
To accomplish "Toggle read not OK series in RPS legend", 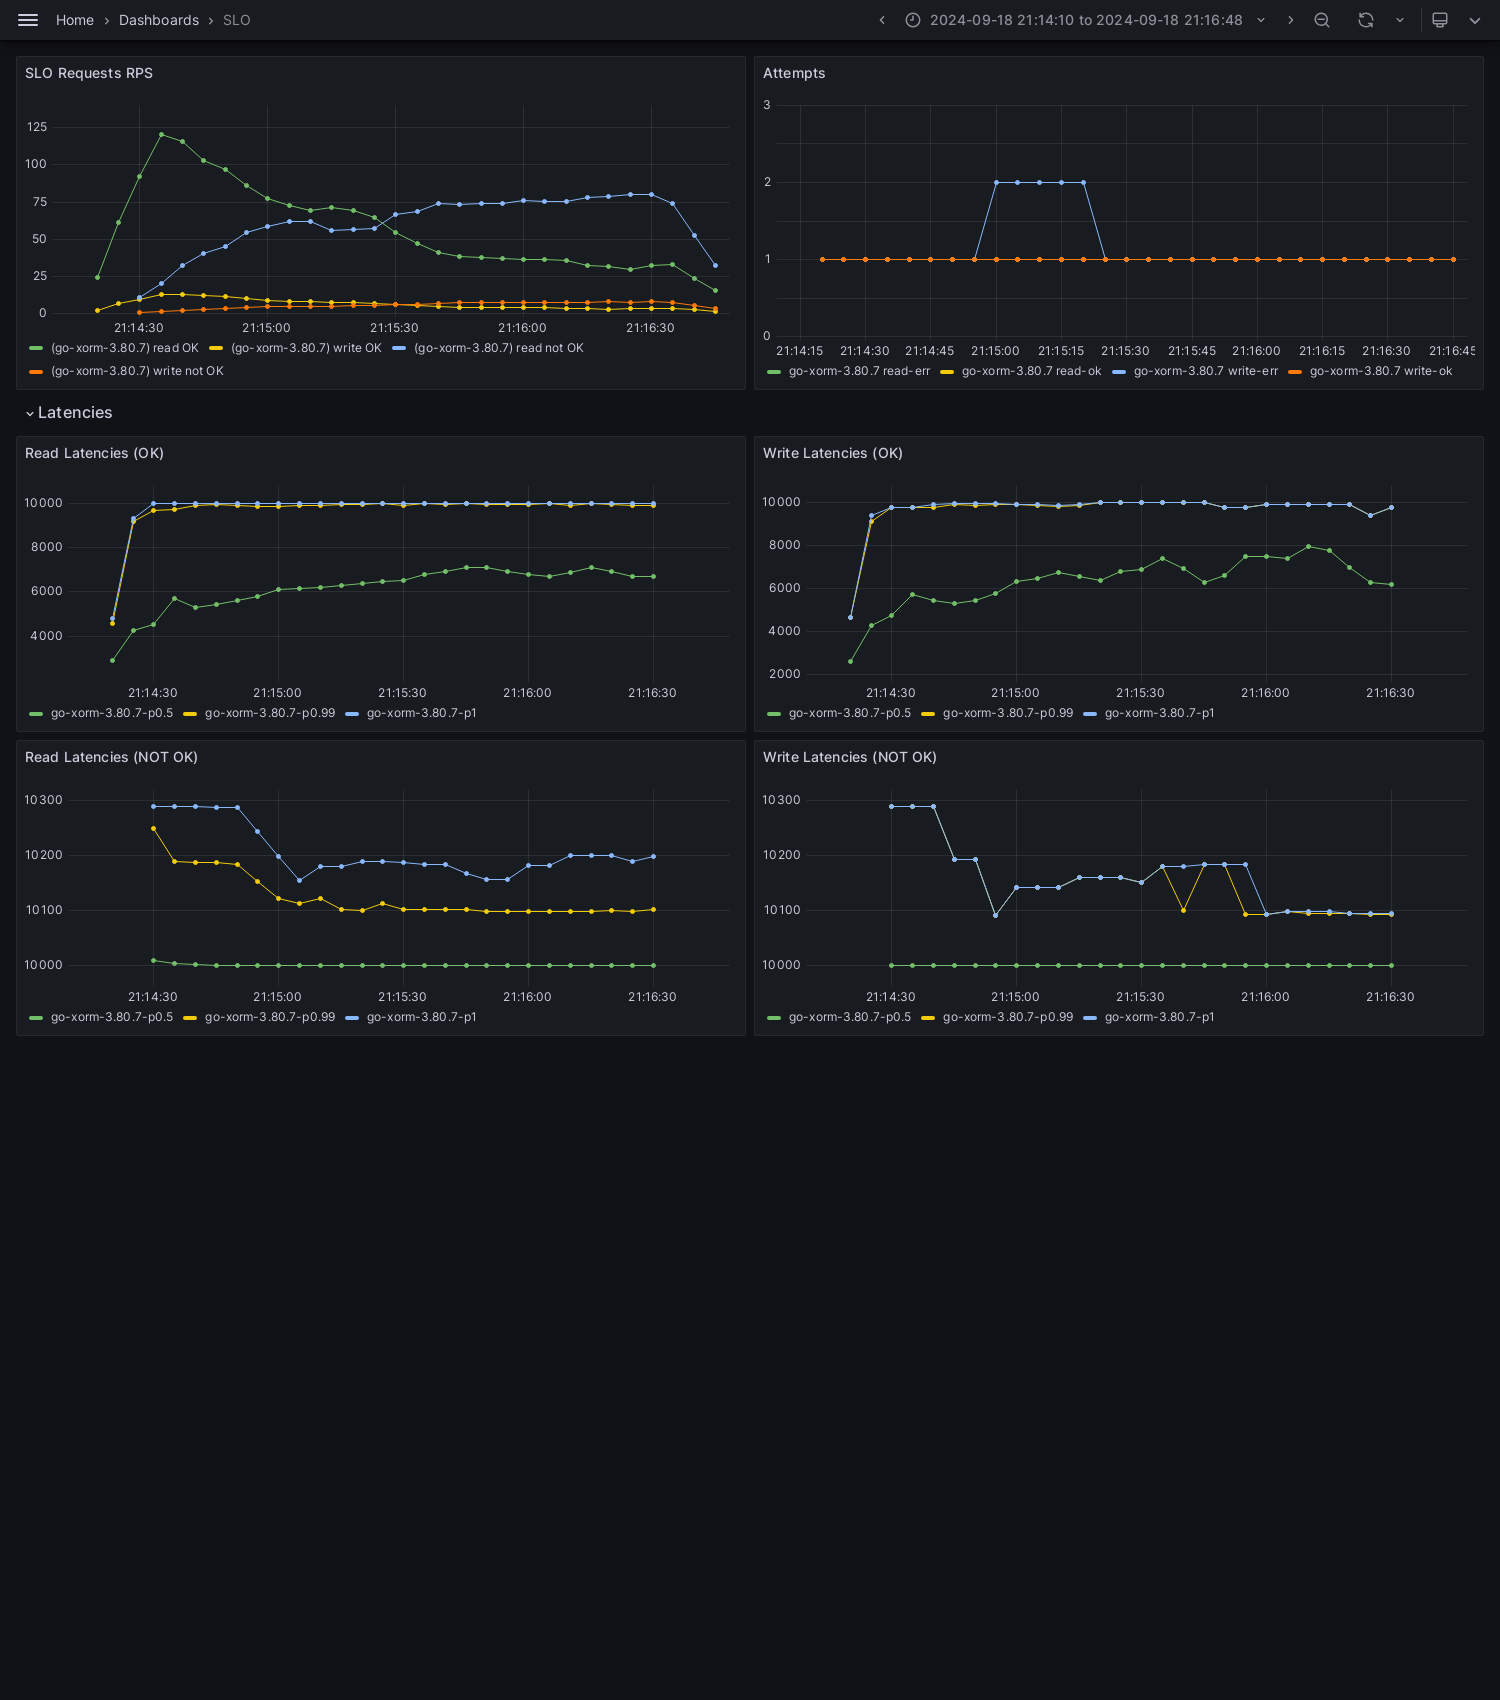I will click(x=499, y=348).
